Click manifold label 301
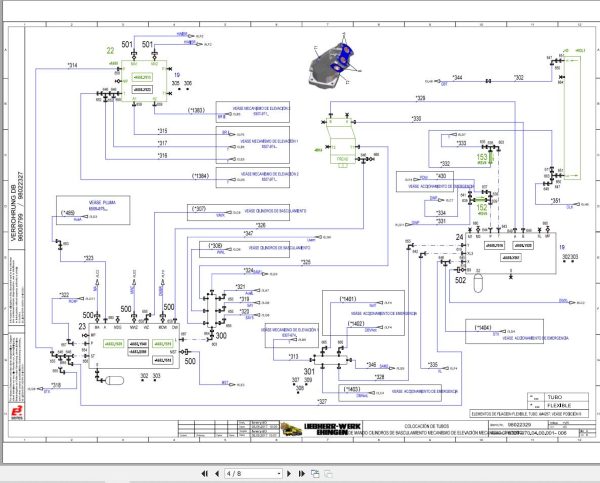600x483 pixels. [x=309, y=371]
